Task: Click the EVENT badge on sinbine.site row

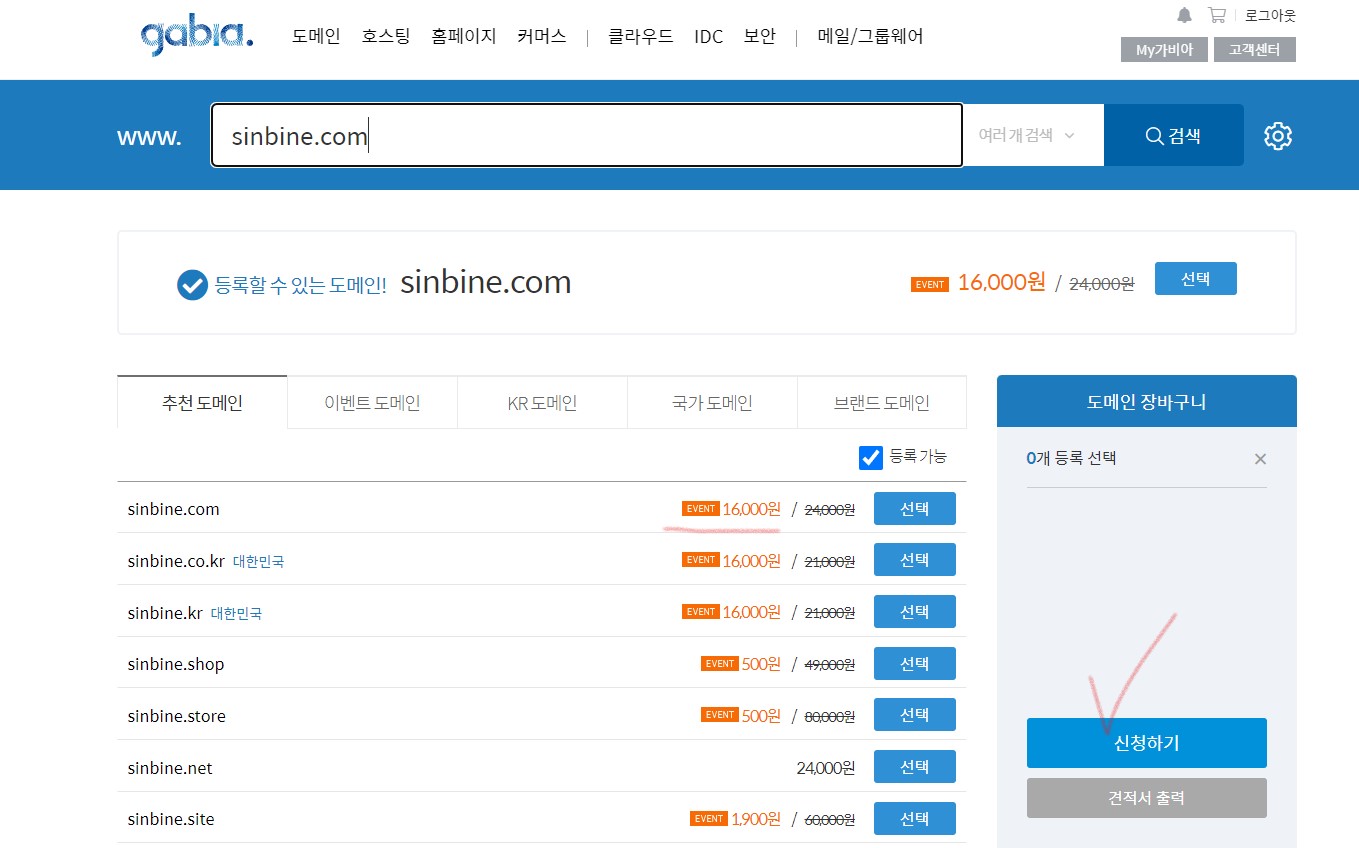Action: pos(709,818)
